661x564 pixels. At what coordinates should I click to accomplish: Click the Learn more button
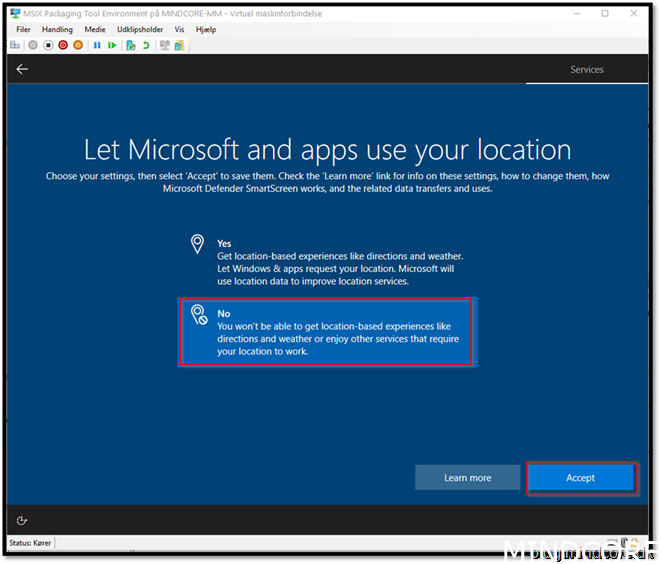click(x=467, y=477)
